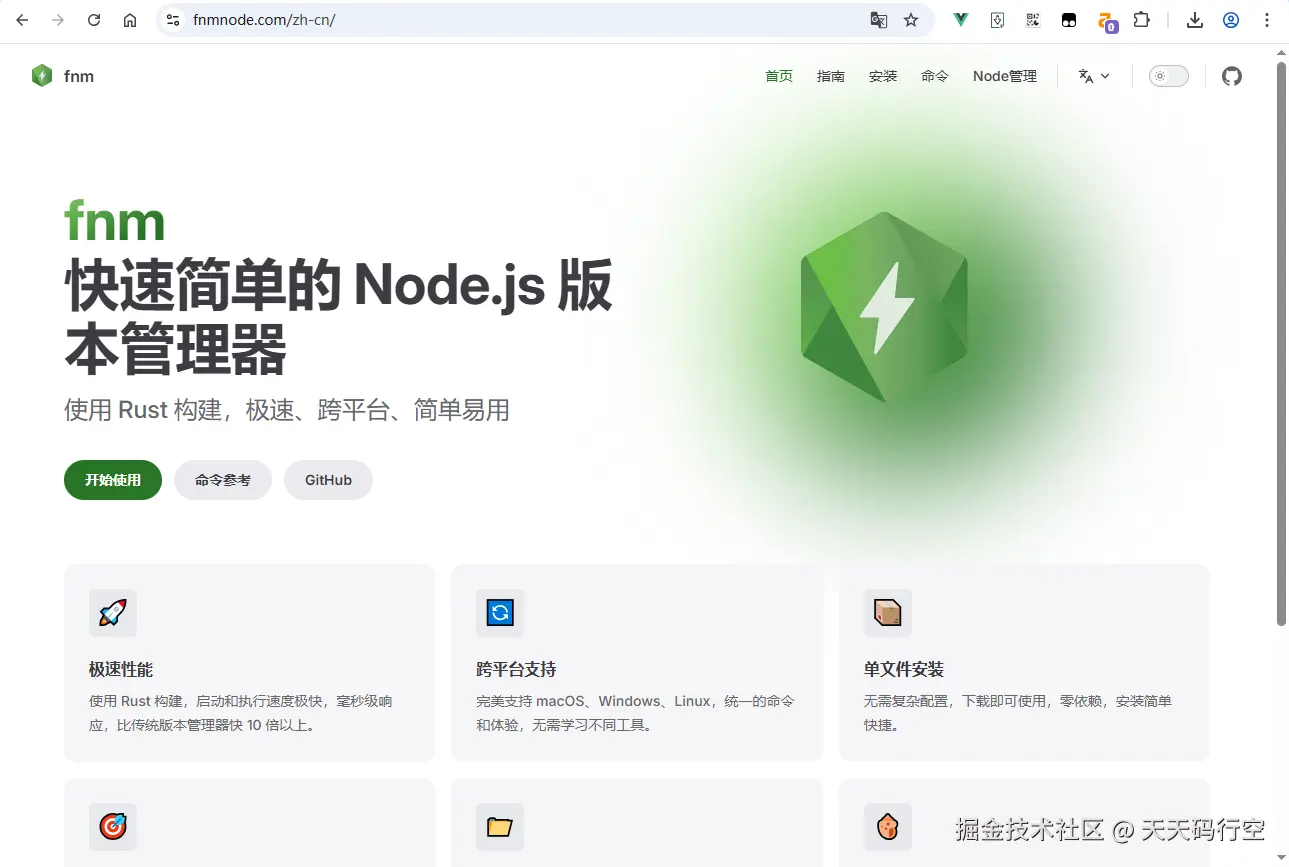Image resolution: width=1289 pixels, height=867 pixels.
Task: Open the extensions puzzle-piece menu
Action: tap(1141, 20)
